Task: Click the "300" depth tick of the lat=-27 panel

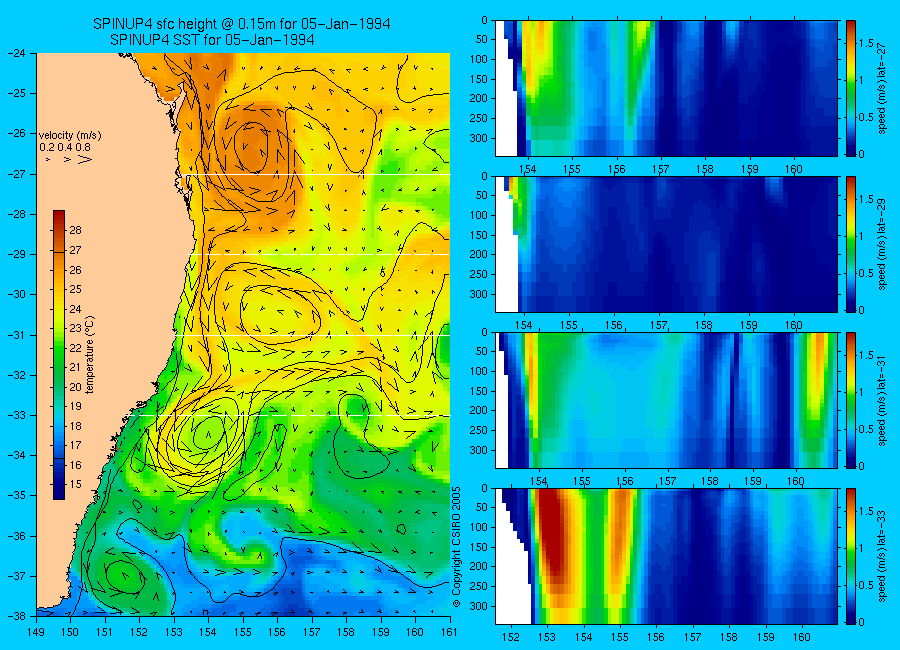Action: (479, 138)
